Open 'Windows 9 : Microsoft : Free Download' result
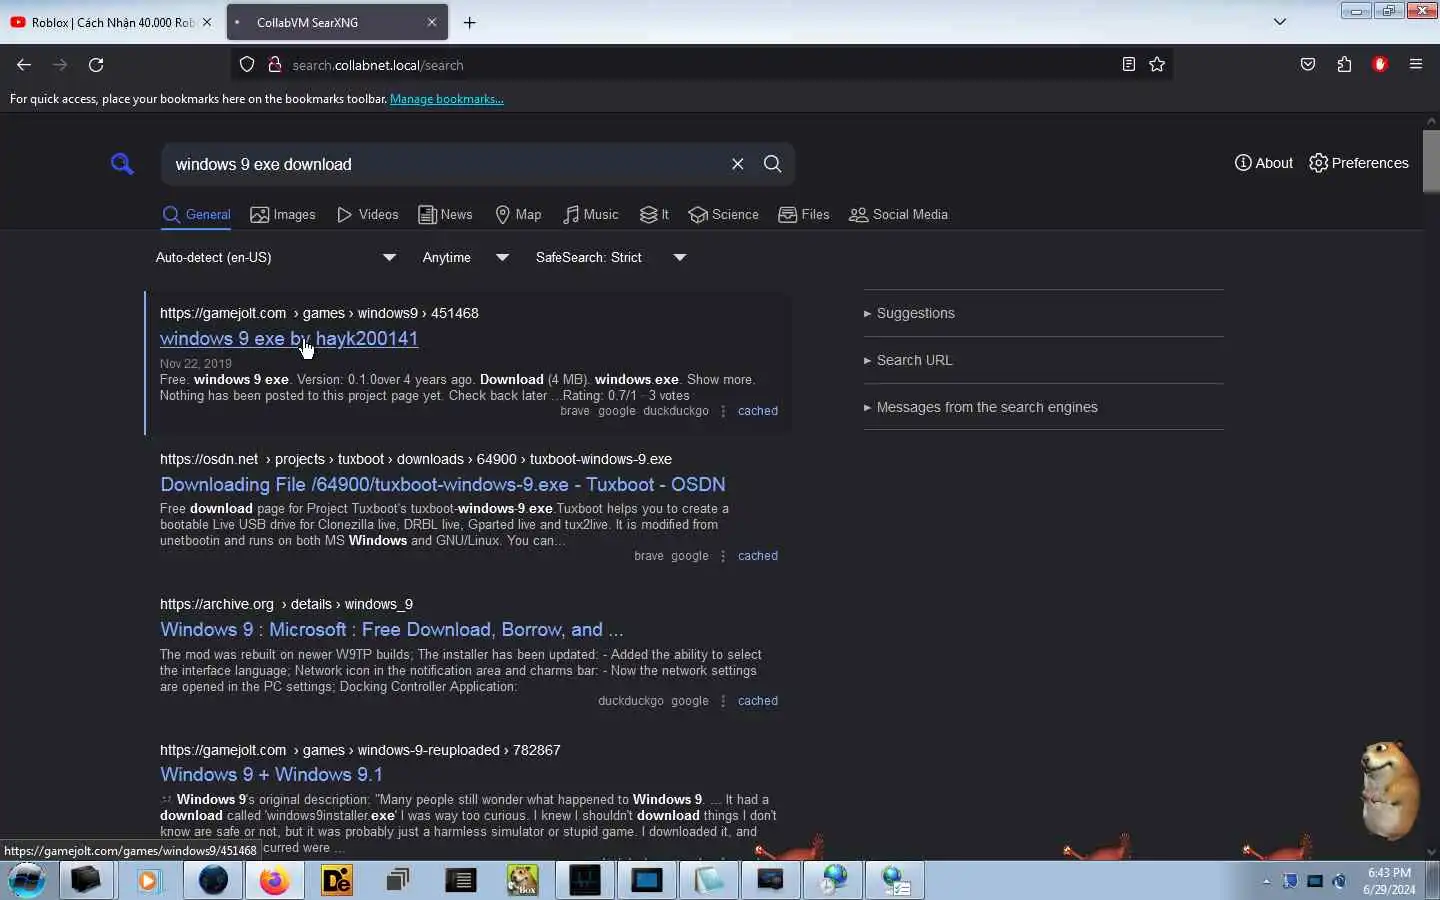This screenshot has height=900, width=1440. point(391,629)
